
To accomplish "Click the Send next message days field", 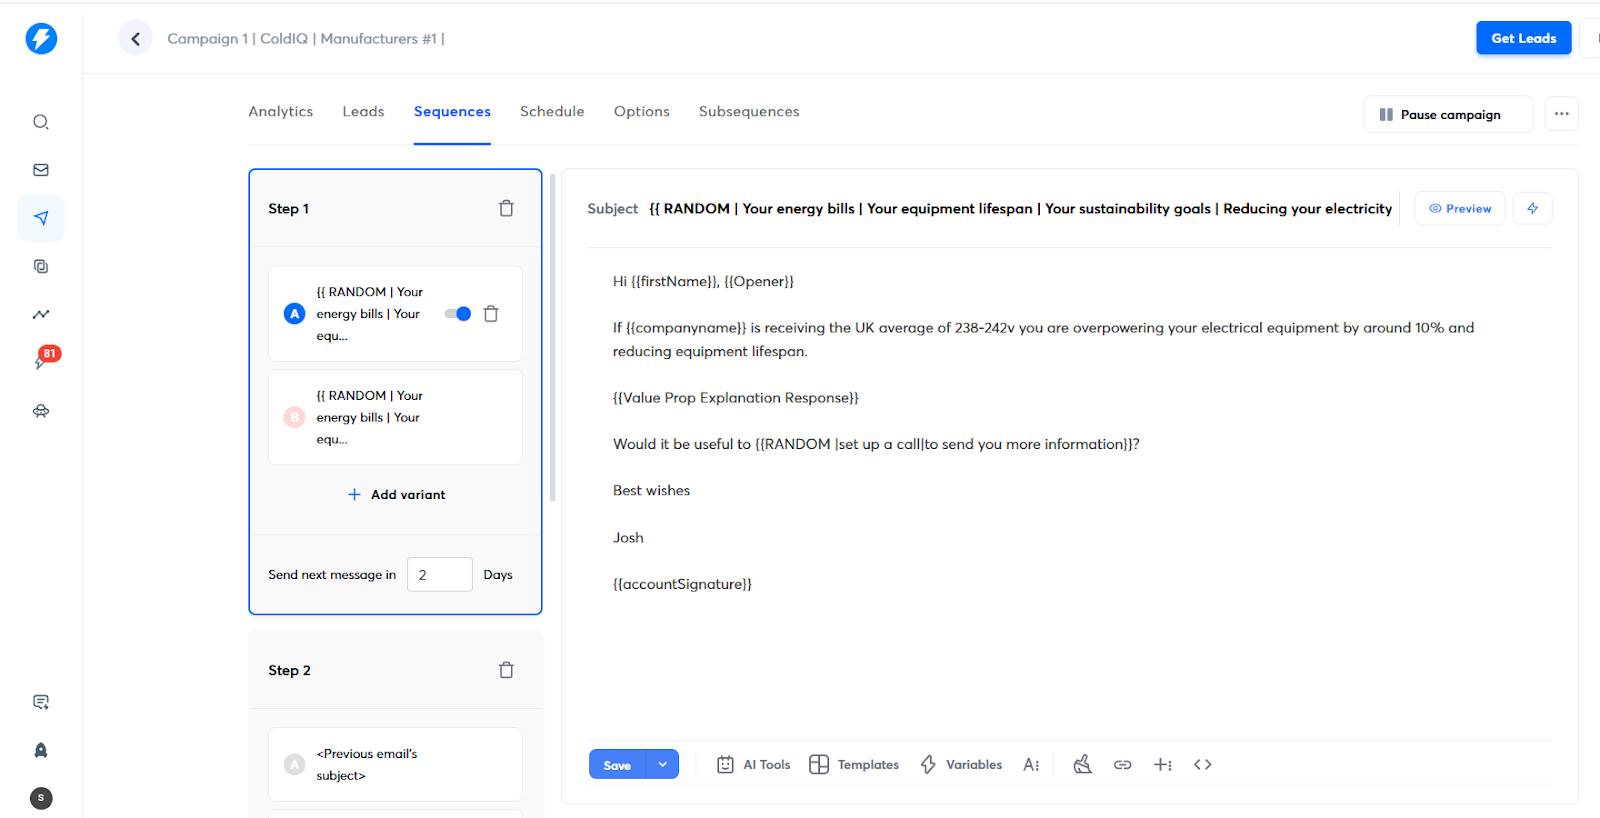I will (439, 575).
